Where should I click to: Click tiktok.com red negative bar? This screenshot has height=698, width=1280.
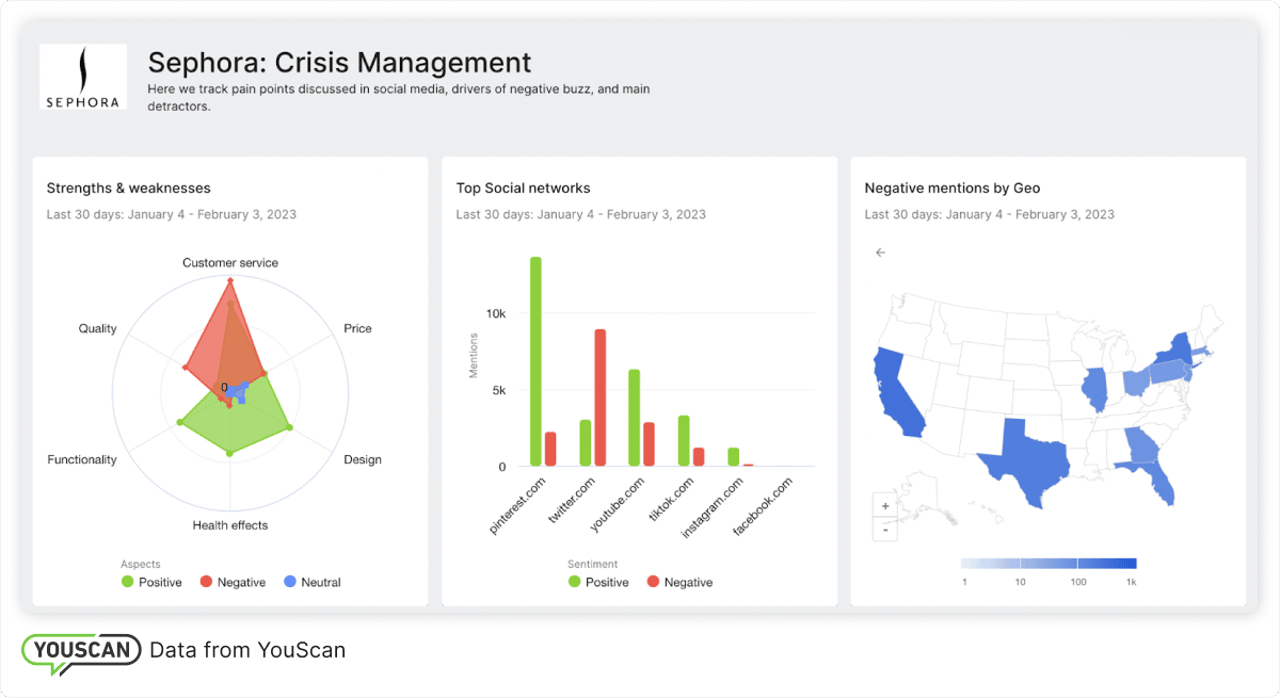(699, 457)
